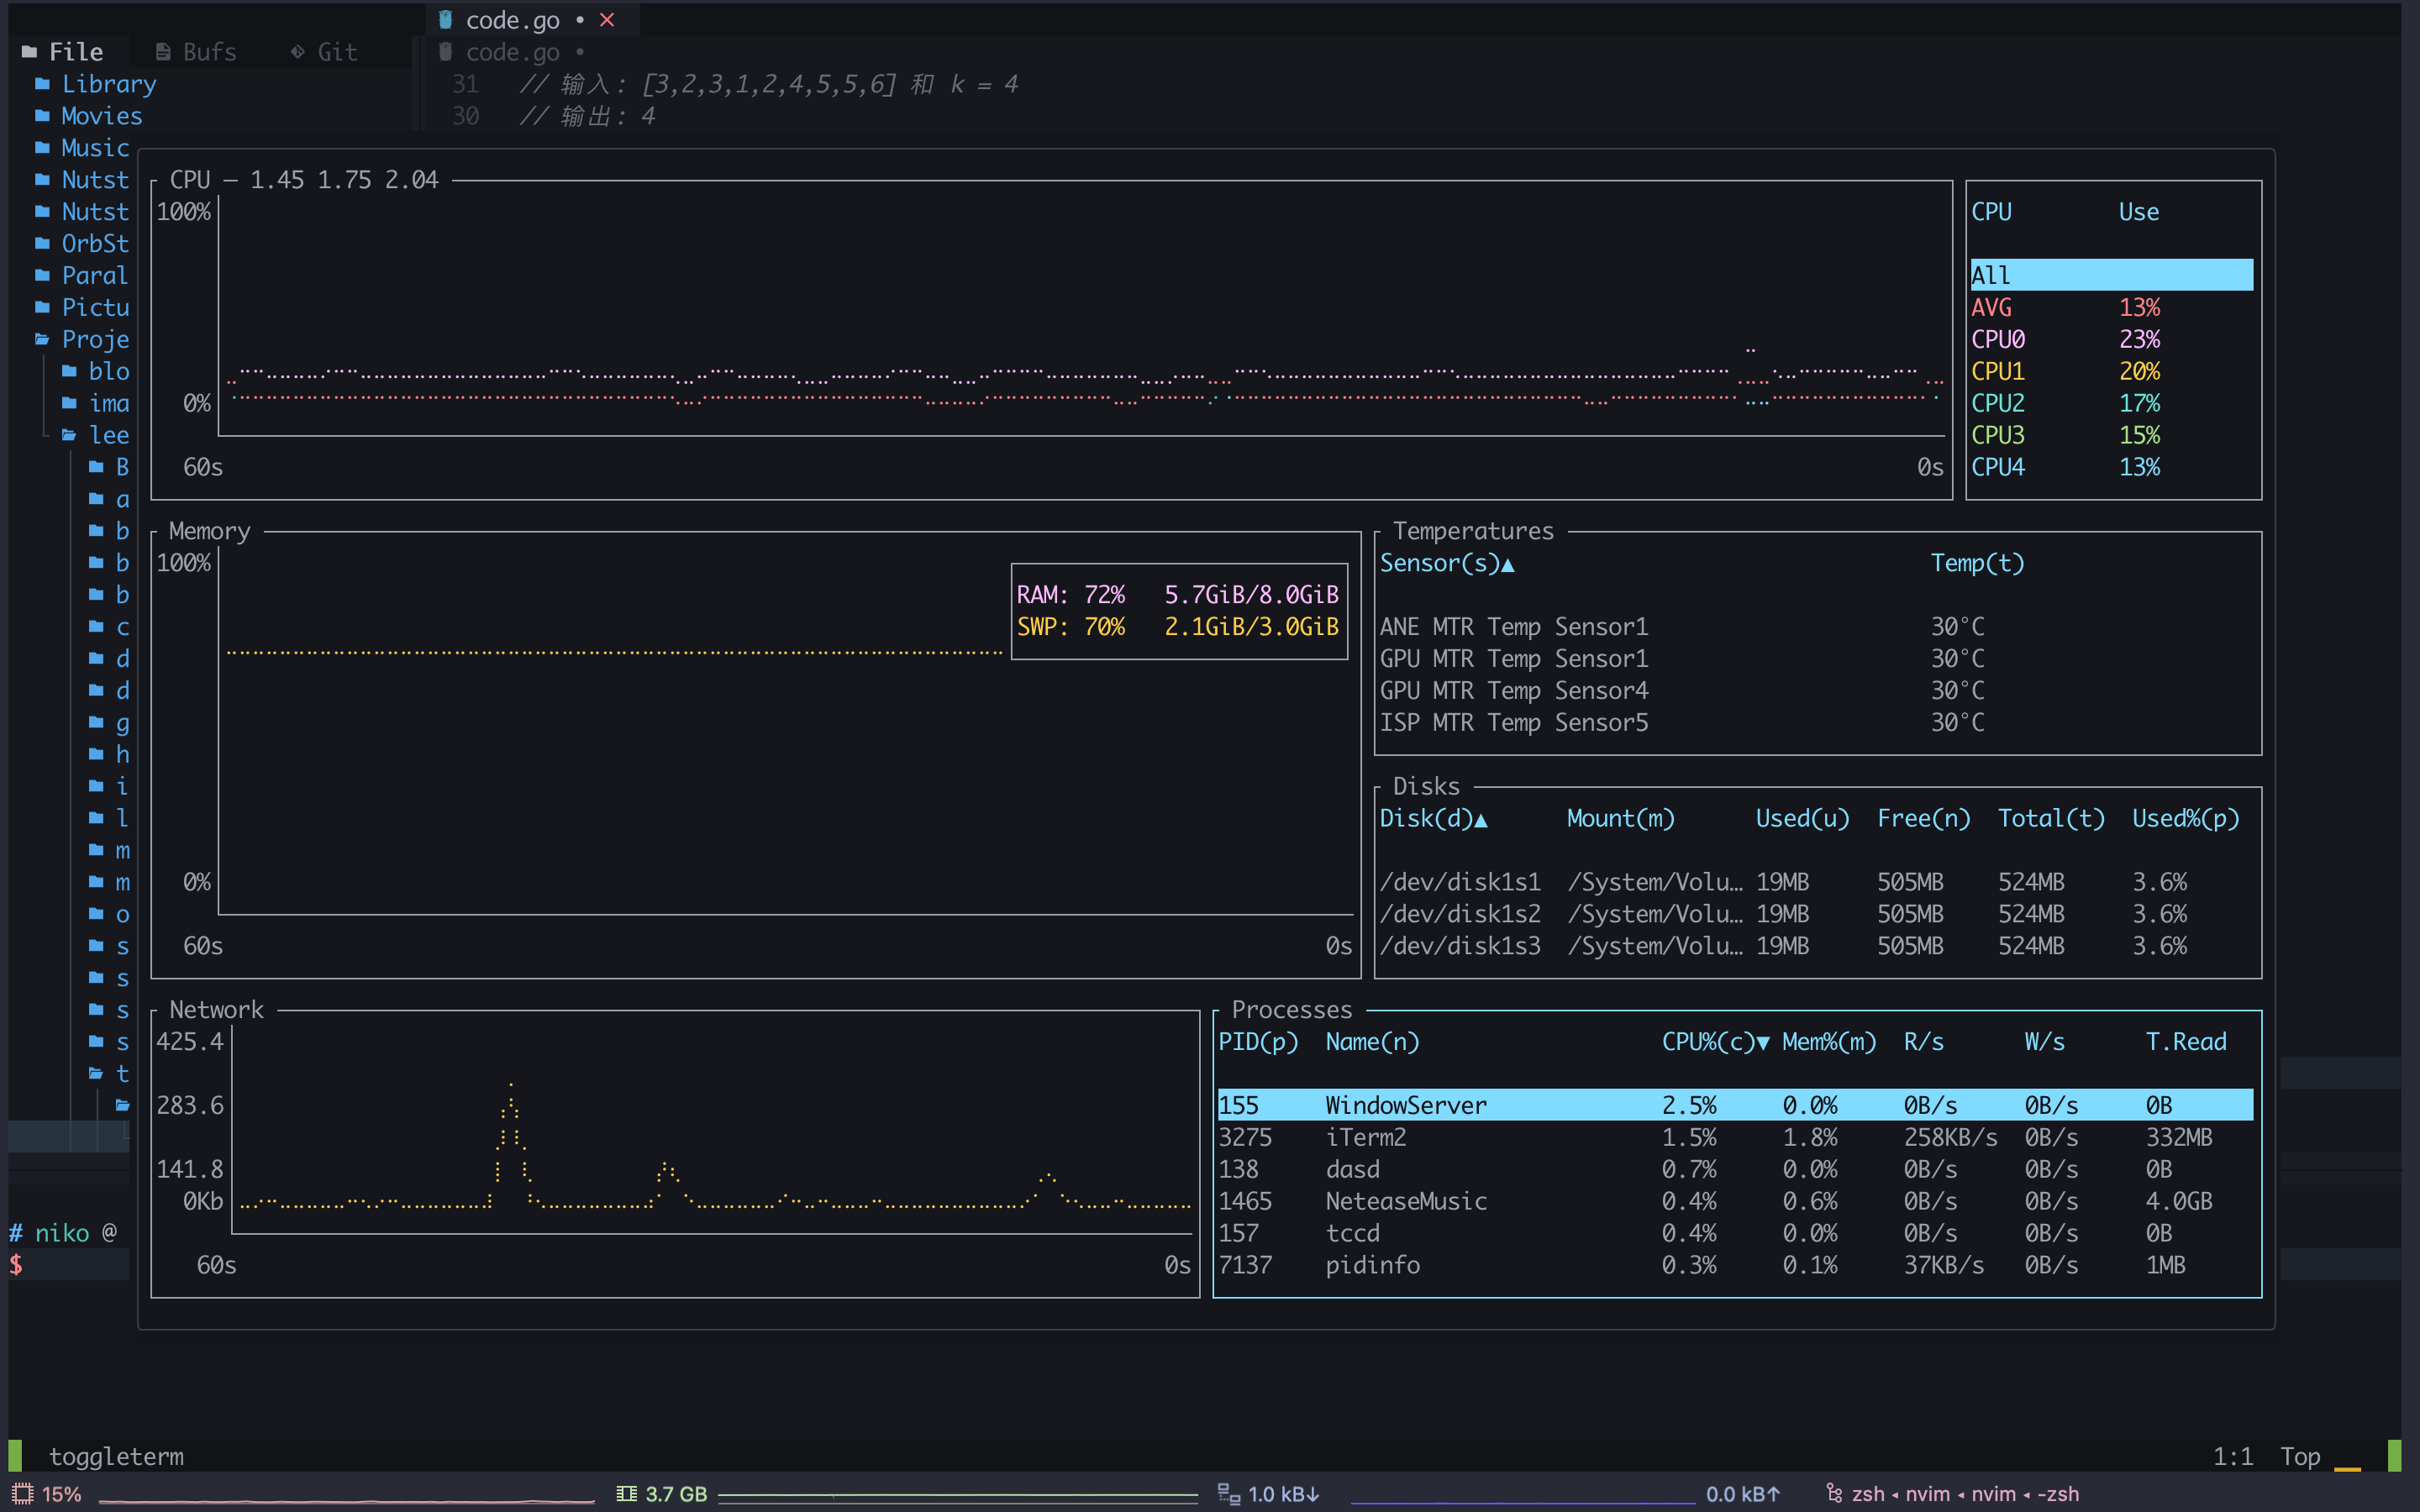This screenshot has height=1512, width=2420.
Task: Collapse the Proje folder
Action: (82, 340)
